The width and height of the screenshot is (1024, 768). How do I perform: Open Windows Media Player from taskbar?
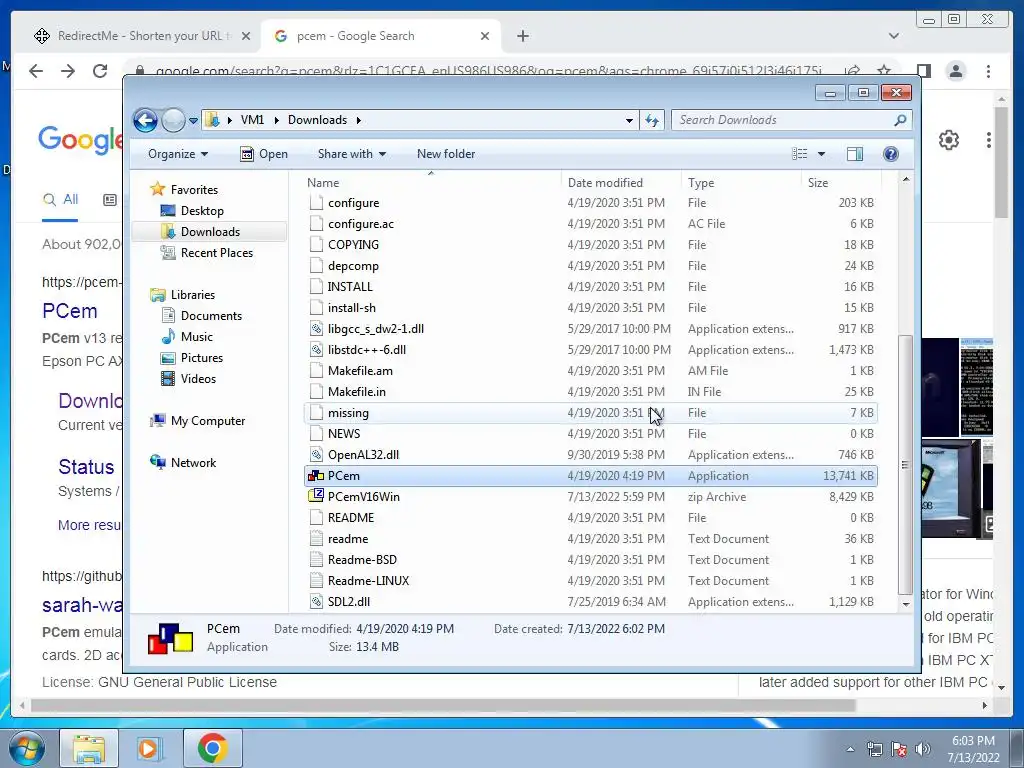click(x=150, y=748)
